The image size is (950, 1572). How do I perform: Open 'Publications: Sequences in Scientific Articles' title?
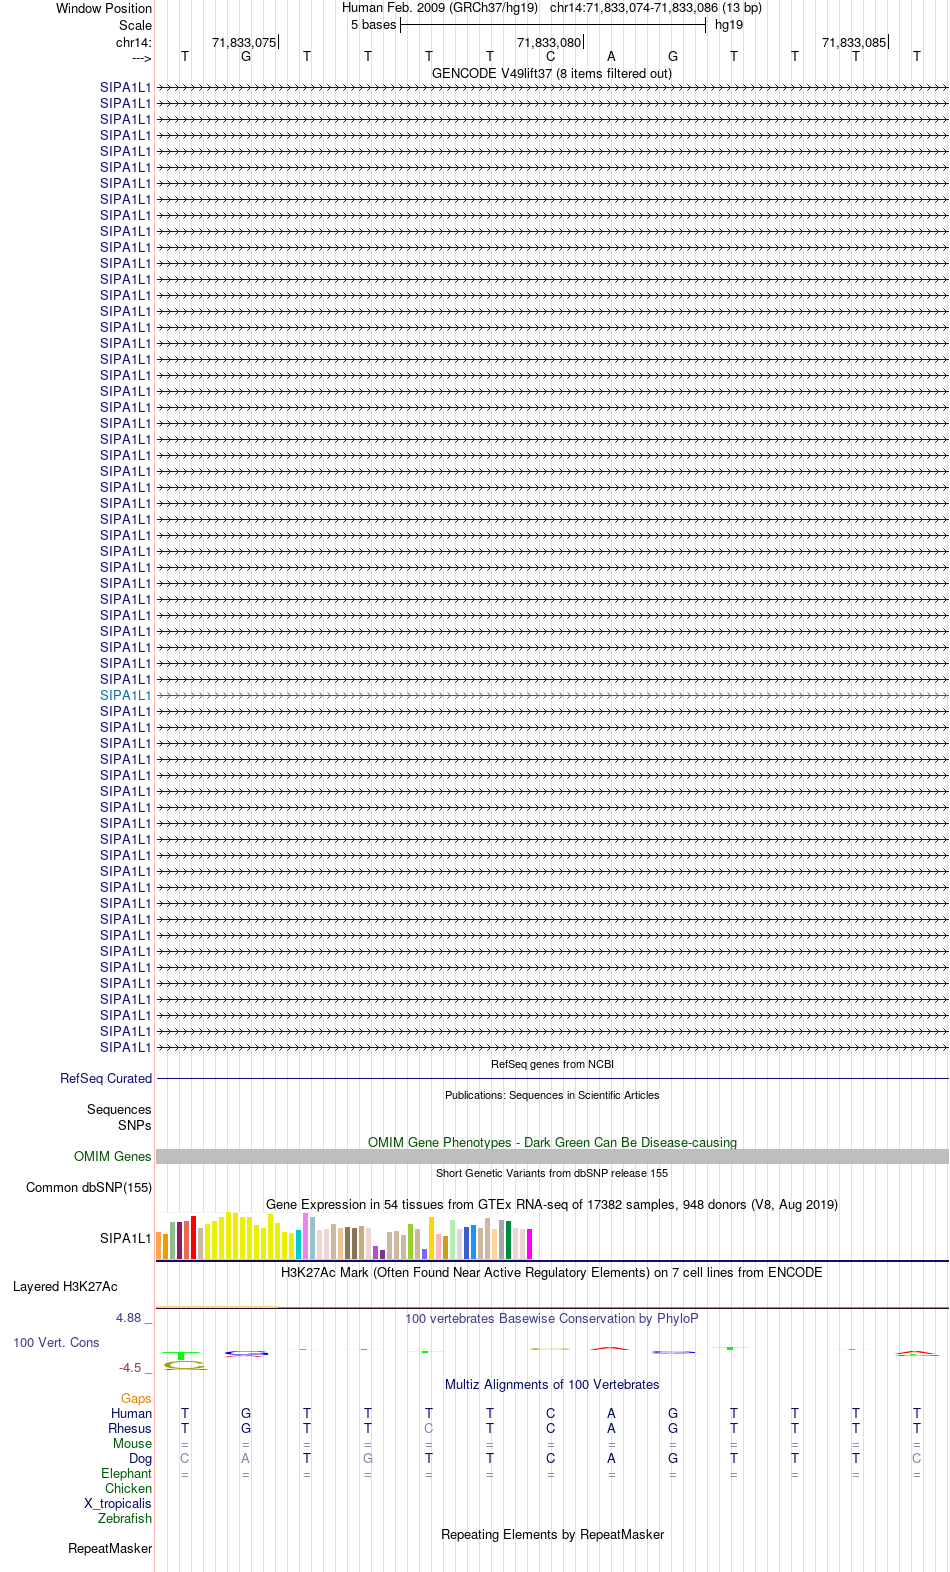552,1095
